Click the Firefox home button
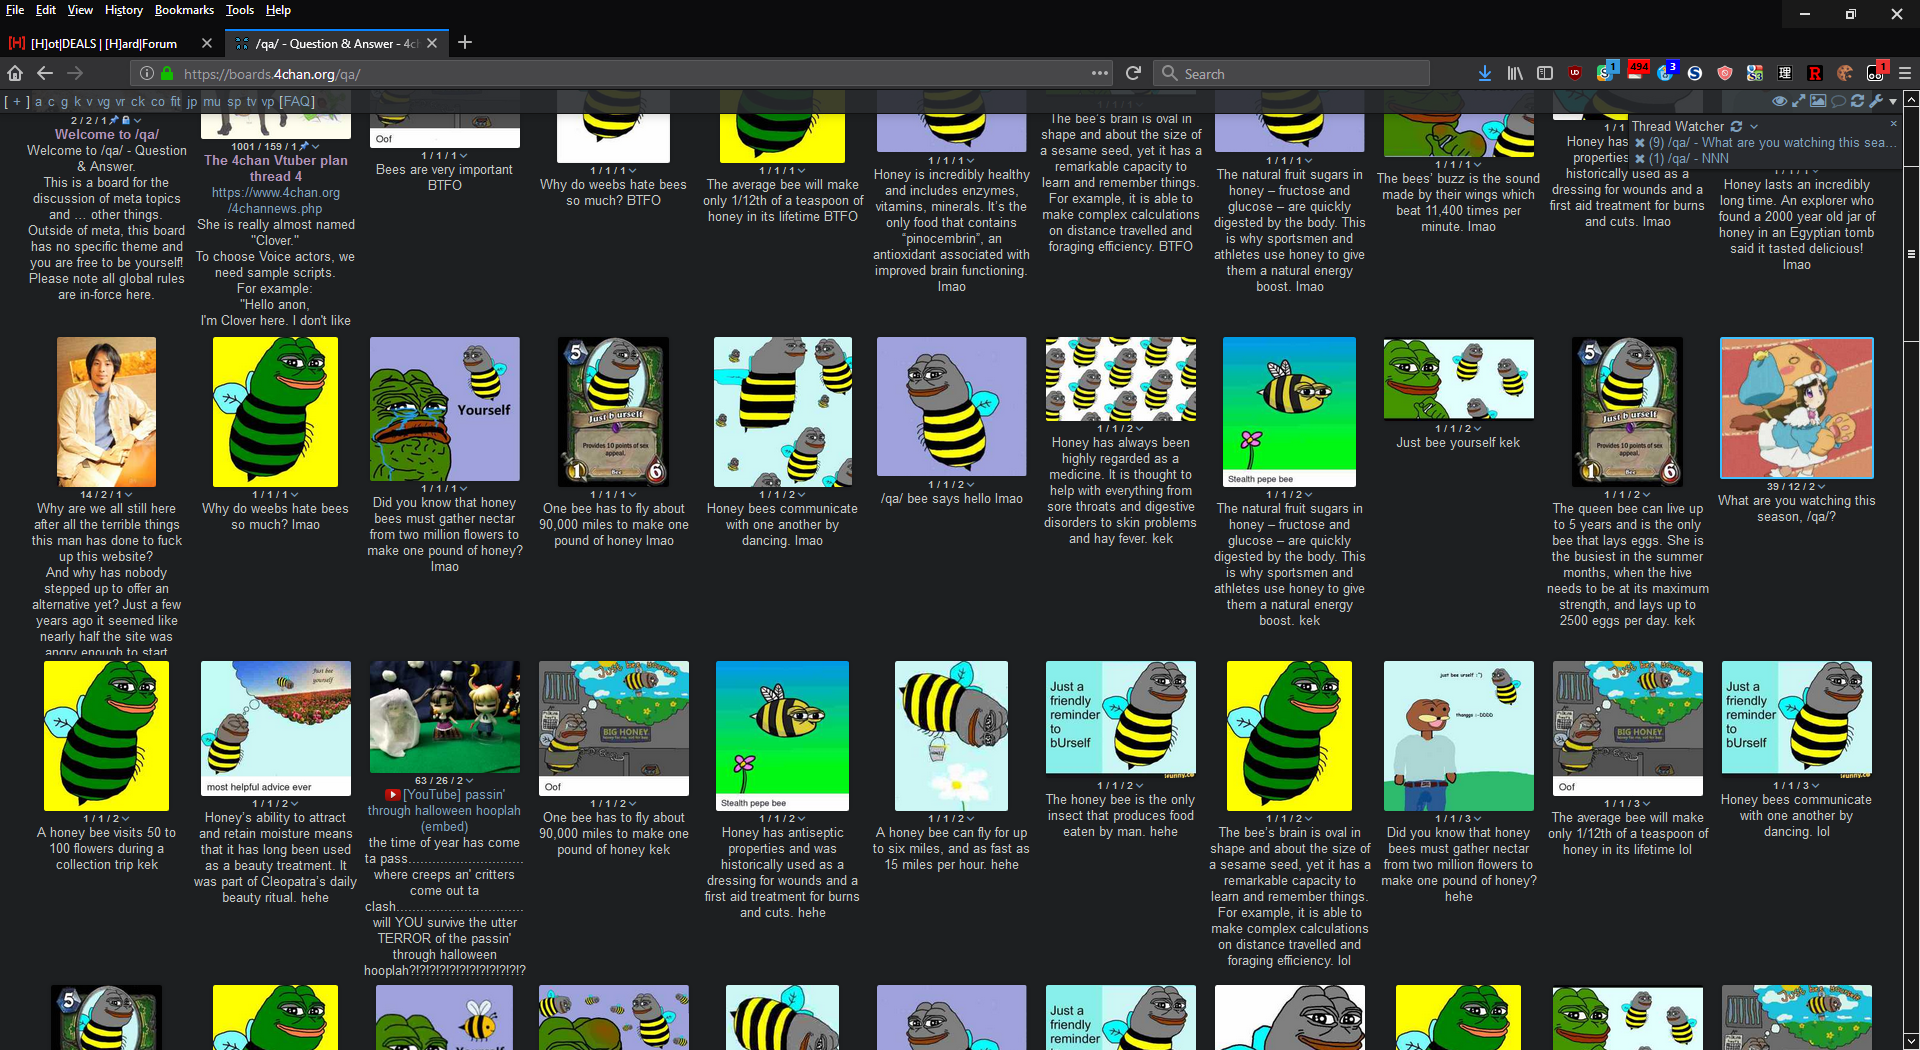This screenshot has height=1050, width=1920. pos(15,73)
